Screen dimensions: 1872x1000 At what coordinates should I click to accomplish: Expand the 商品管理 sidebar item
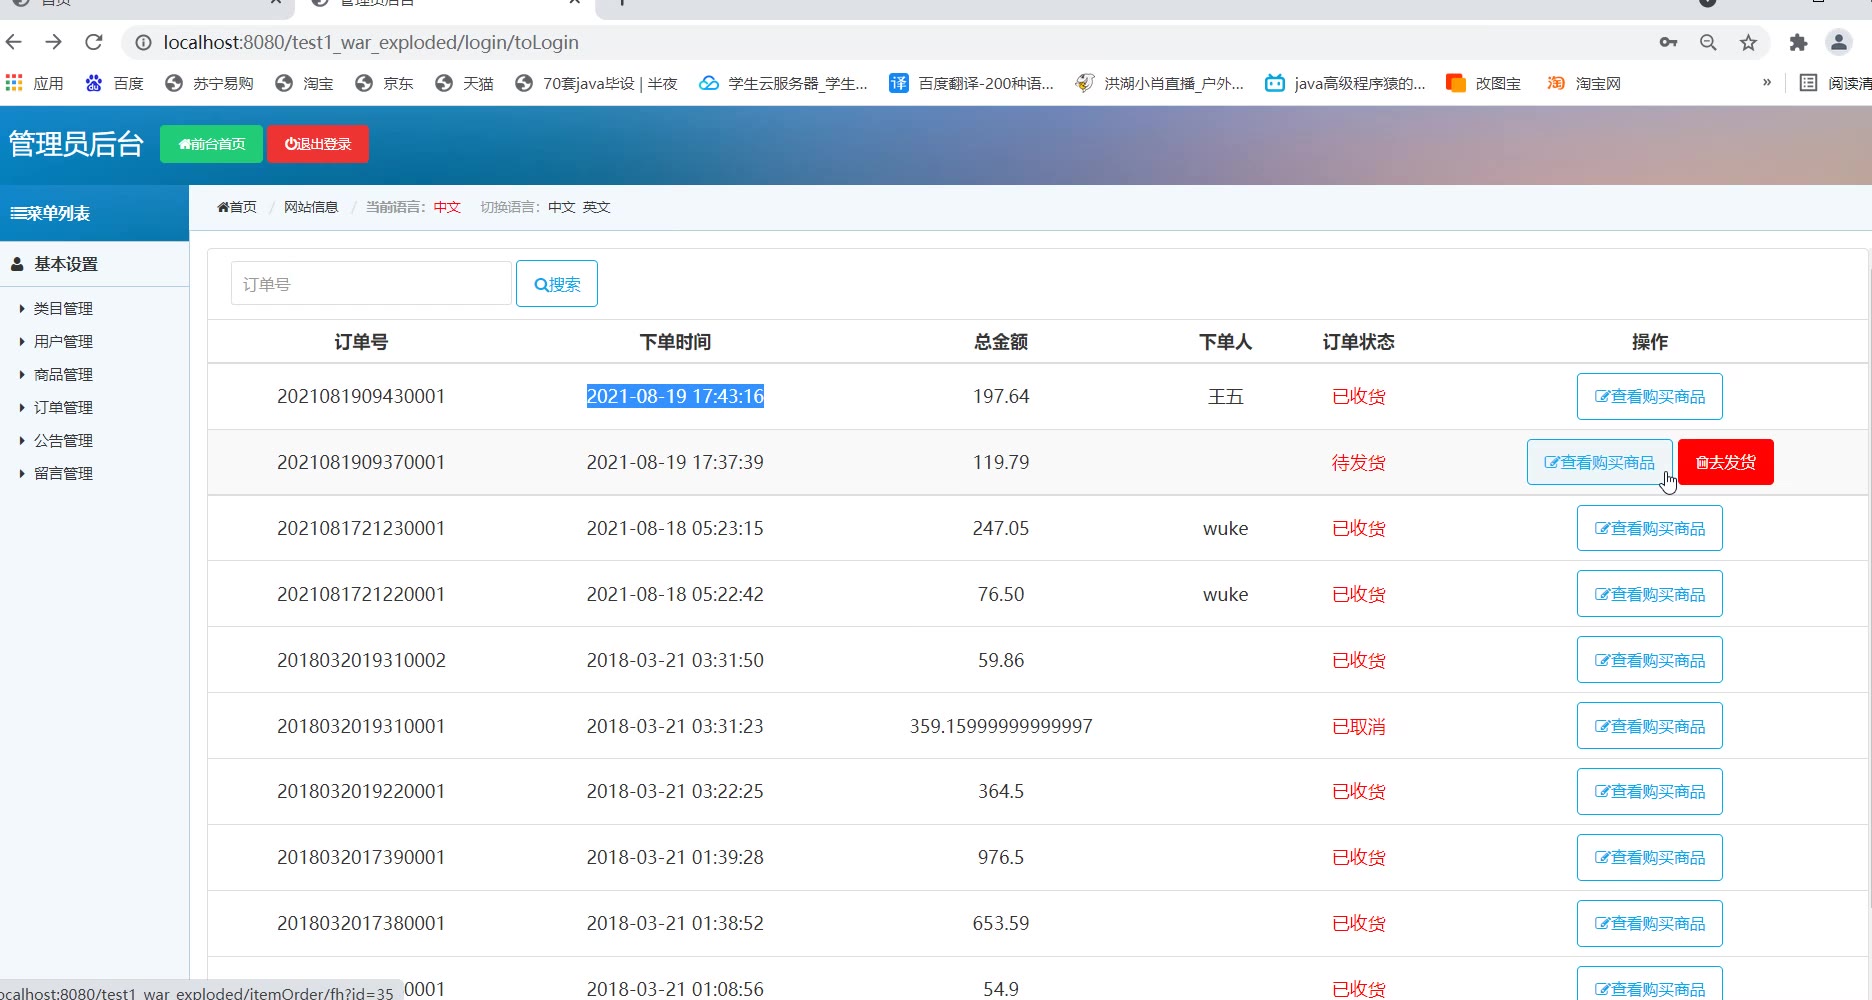pos(63,375)
